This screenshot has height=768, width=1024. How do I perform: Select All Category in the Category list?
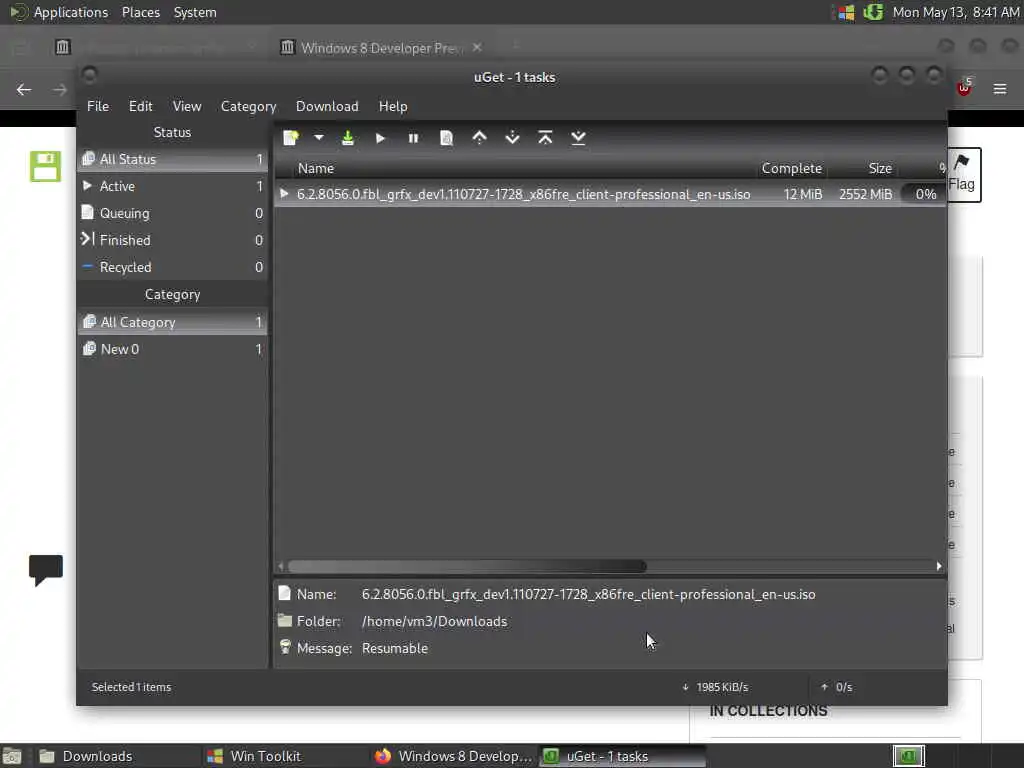172,322
